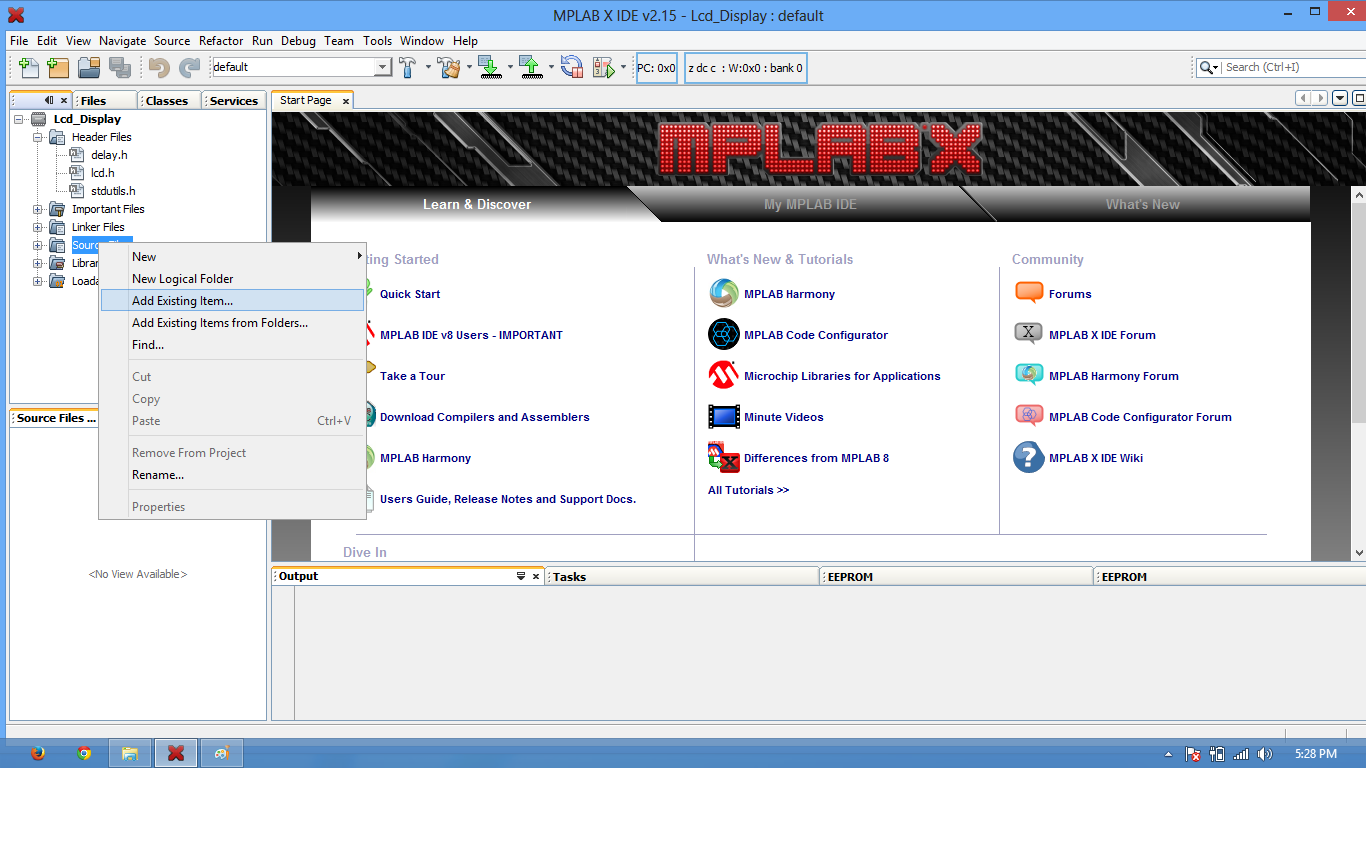
Task: Open Users Guide, Release Notes link
Action: pyautogui.click(x=508, y=499)
